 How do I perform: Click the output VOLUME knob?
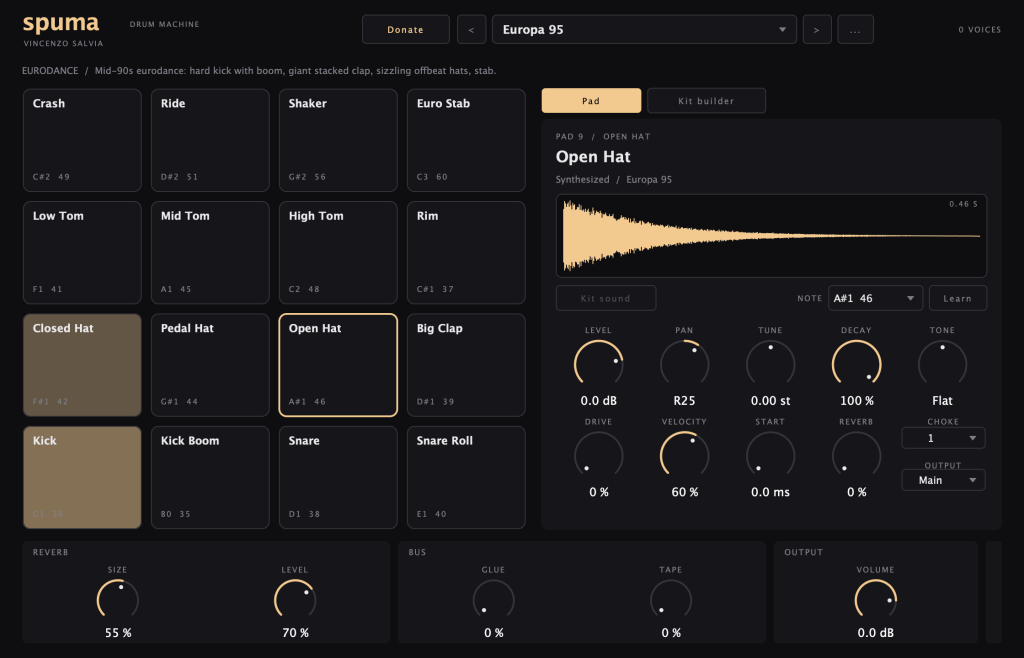[x=876, y=600]
